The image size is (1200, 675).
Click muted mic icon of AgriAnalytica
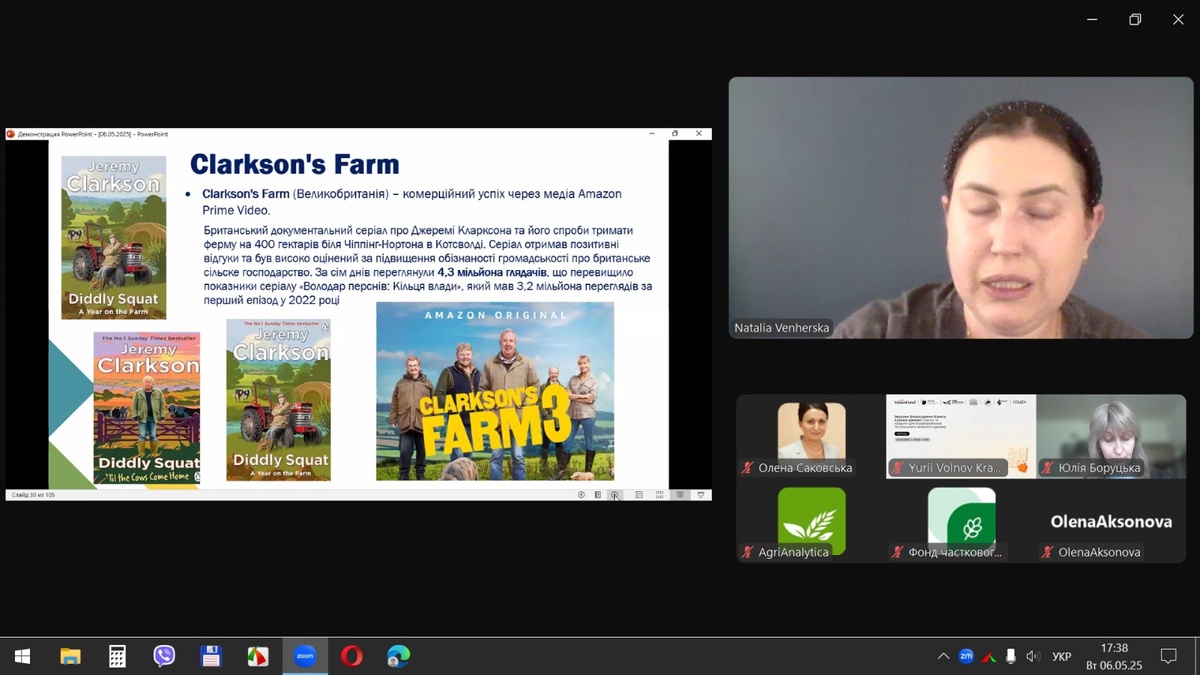[747, 552]
